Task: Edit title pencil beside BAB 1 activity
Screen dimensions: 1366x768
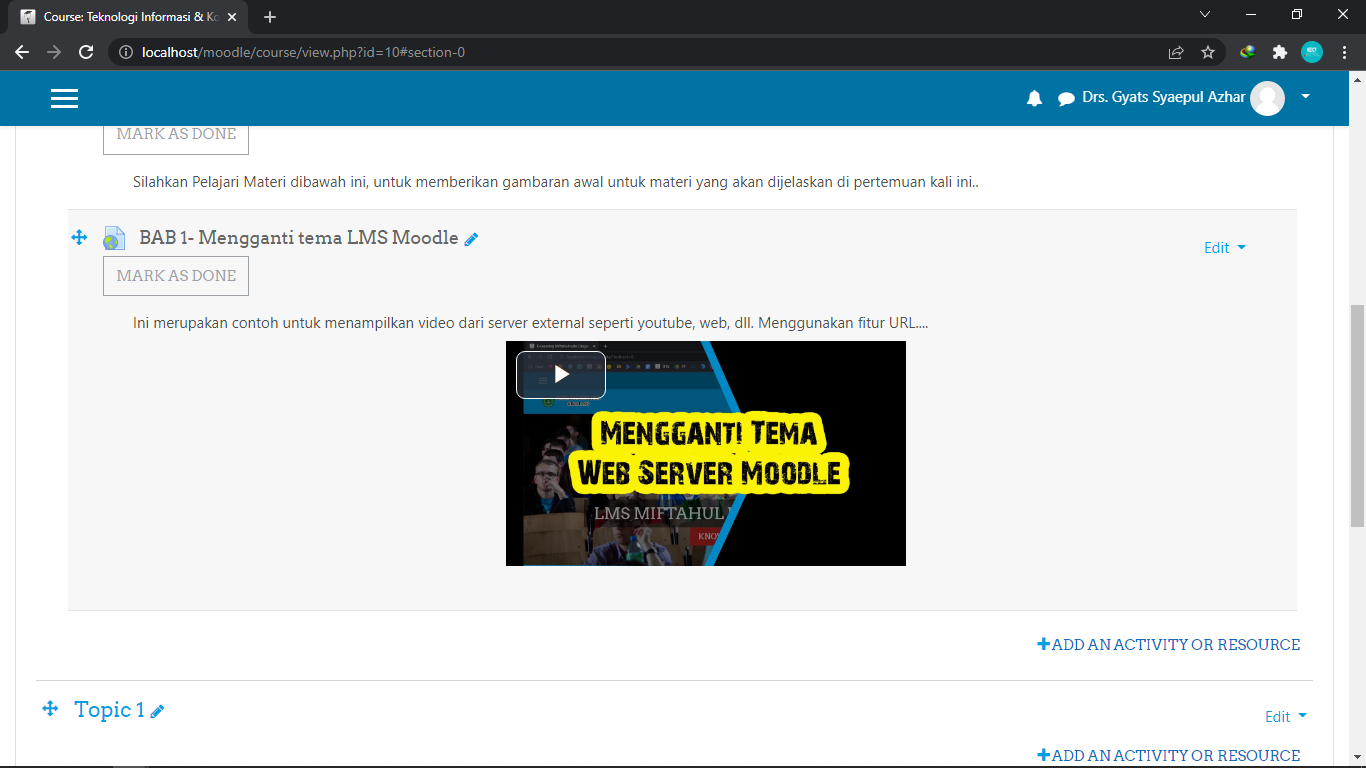Action: click(x=472, y=239)
